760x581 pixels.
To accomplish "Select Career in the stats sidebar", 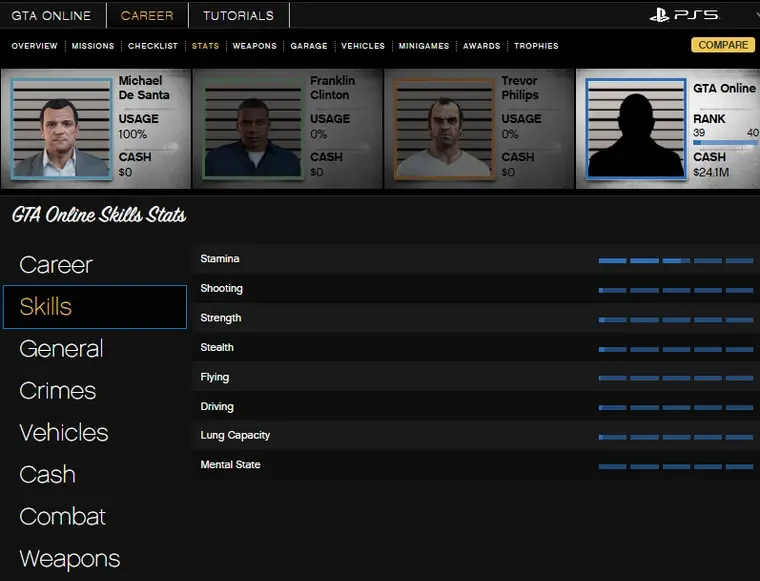I will coord(56,265).
